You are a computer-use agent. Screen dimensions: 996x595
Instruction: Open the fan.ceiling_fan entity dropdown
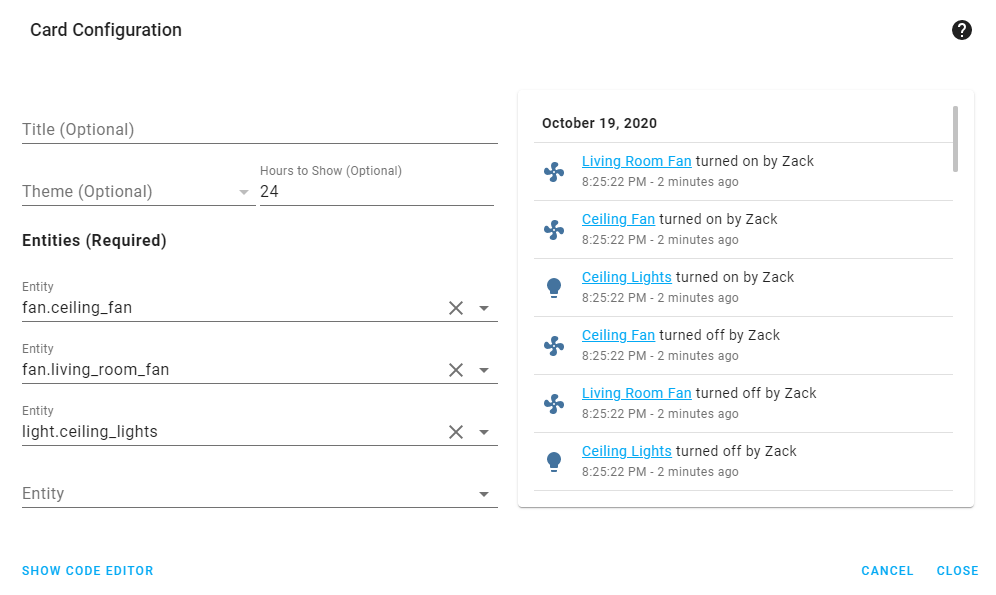484,307
